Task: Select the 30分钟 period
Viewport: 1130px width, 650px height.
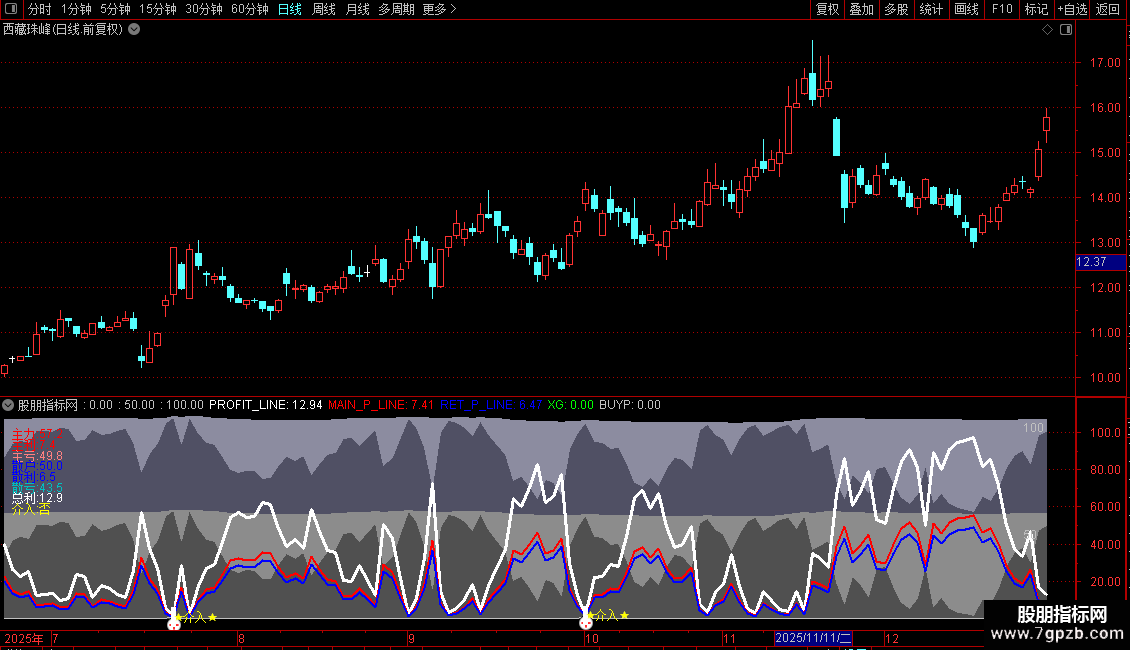Action: tap(204, 9)
